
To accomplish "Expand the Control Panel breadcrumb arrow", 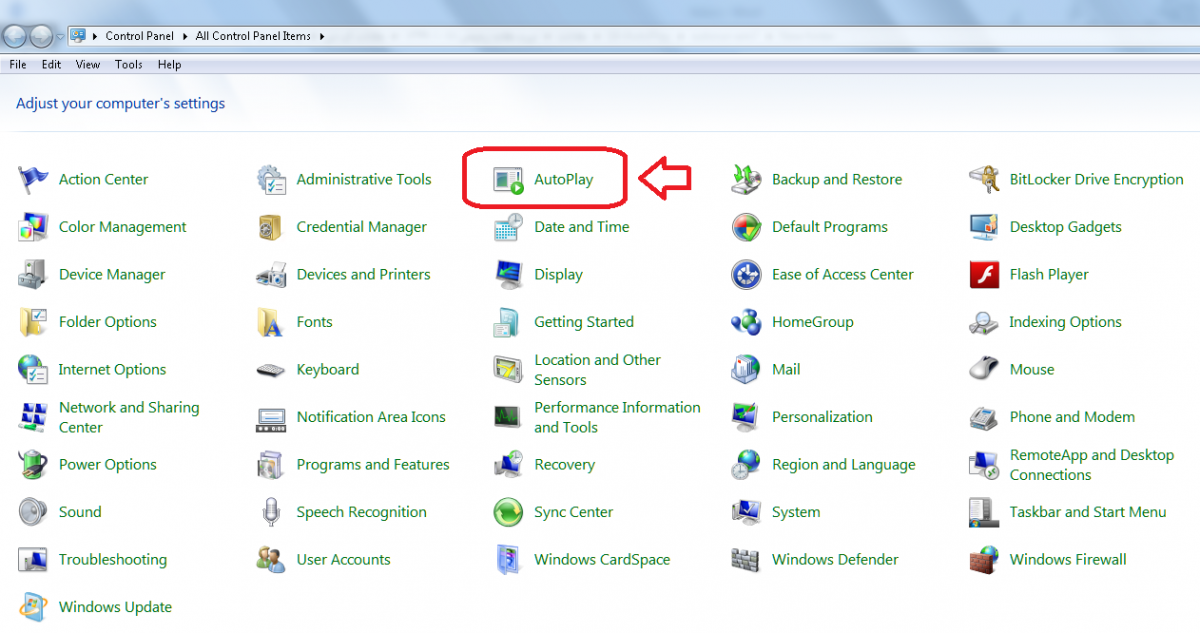I will coord(185,36).
